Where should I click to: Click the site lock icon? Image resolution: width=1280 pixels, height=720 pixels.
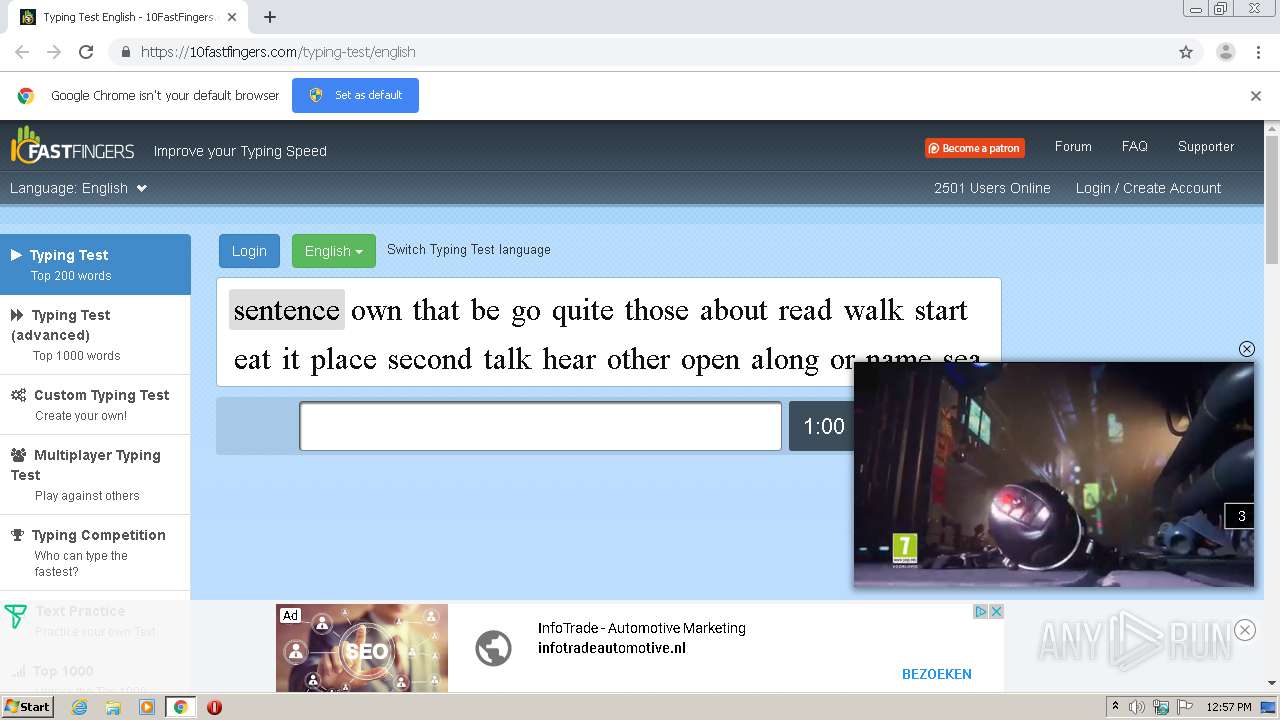[125, 52]
